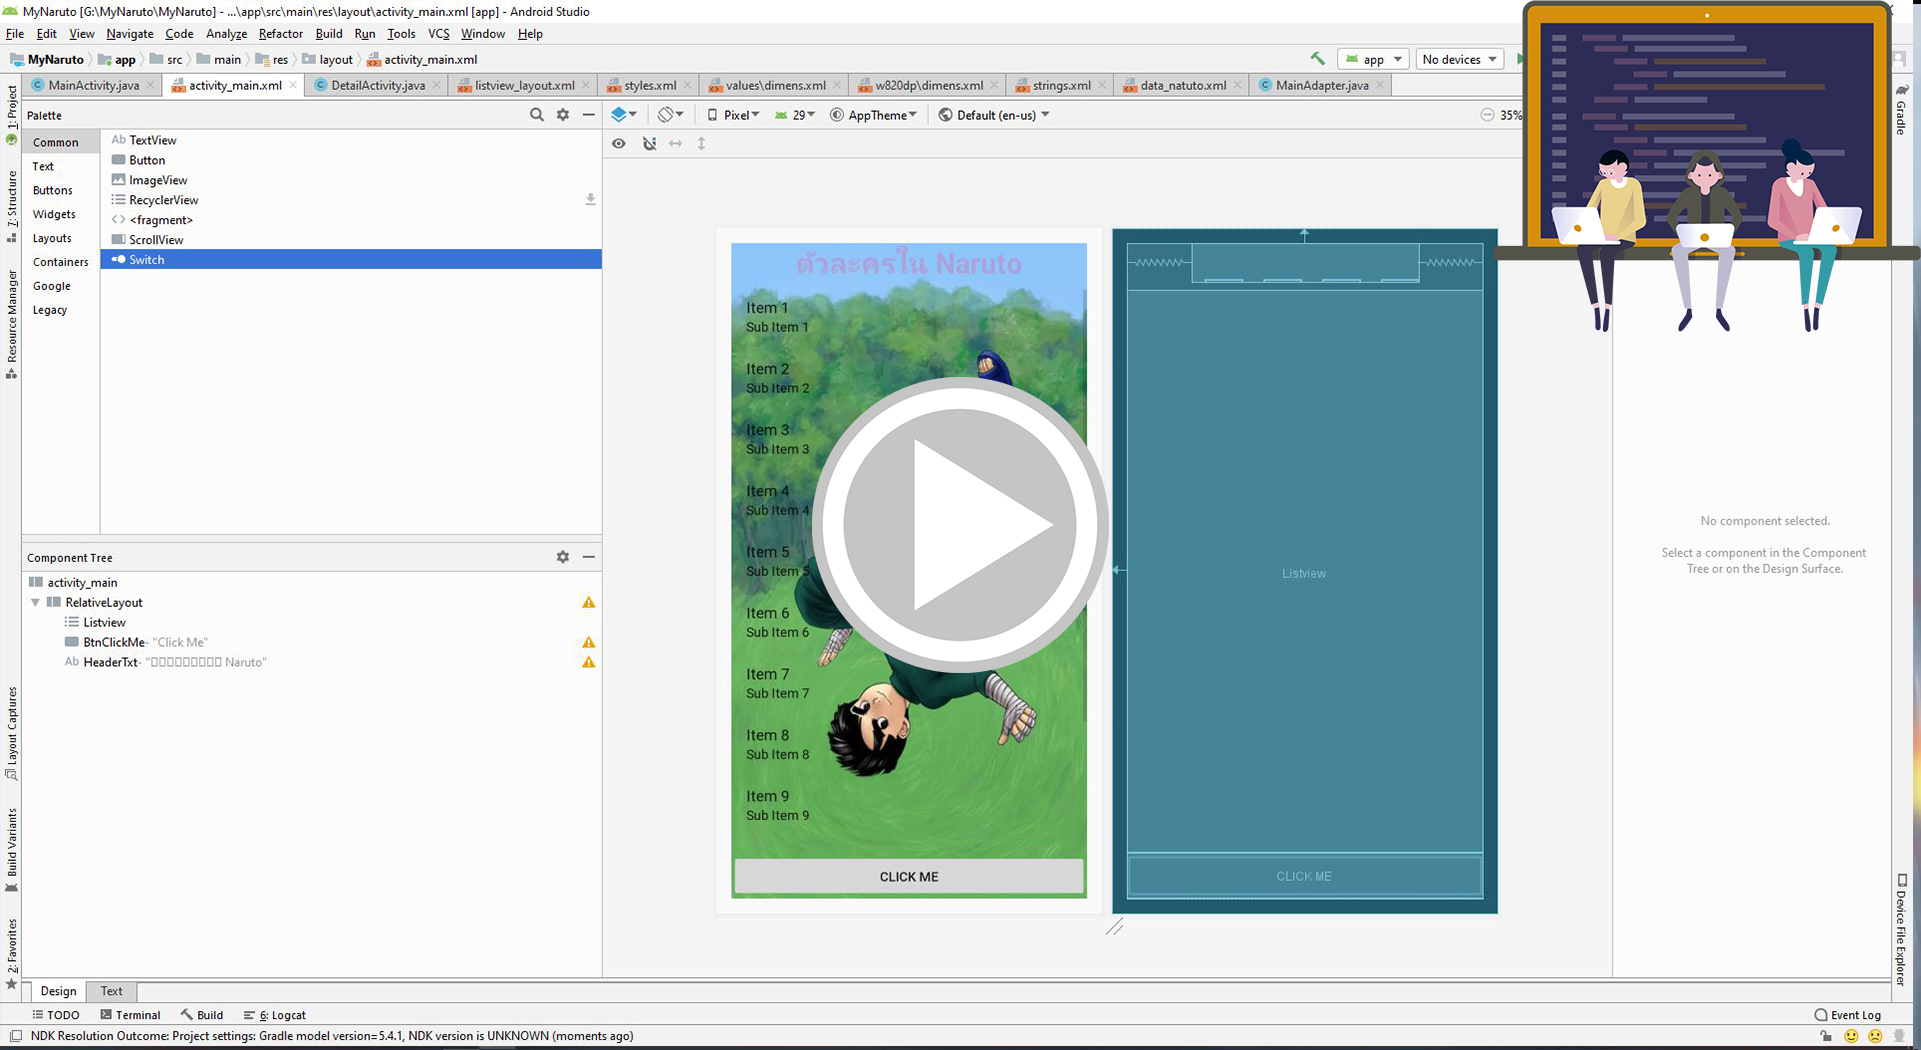Open the Terminal tool window

[130, 1015]
